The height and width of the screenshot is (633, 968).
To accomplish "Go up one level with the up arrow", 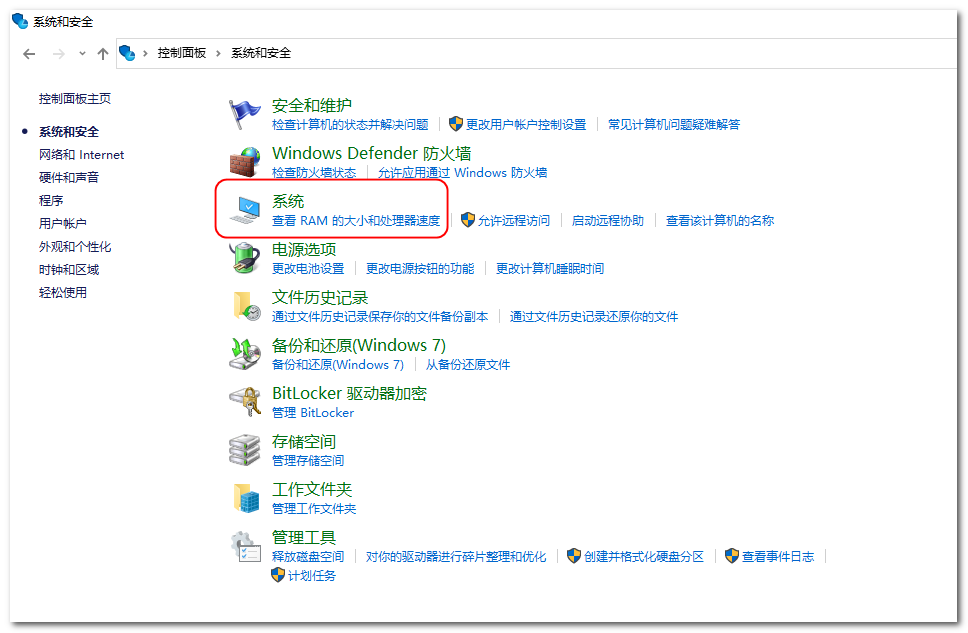I will (102, 53).
